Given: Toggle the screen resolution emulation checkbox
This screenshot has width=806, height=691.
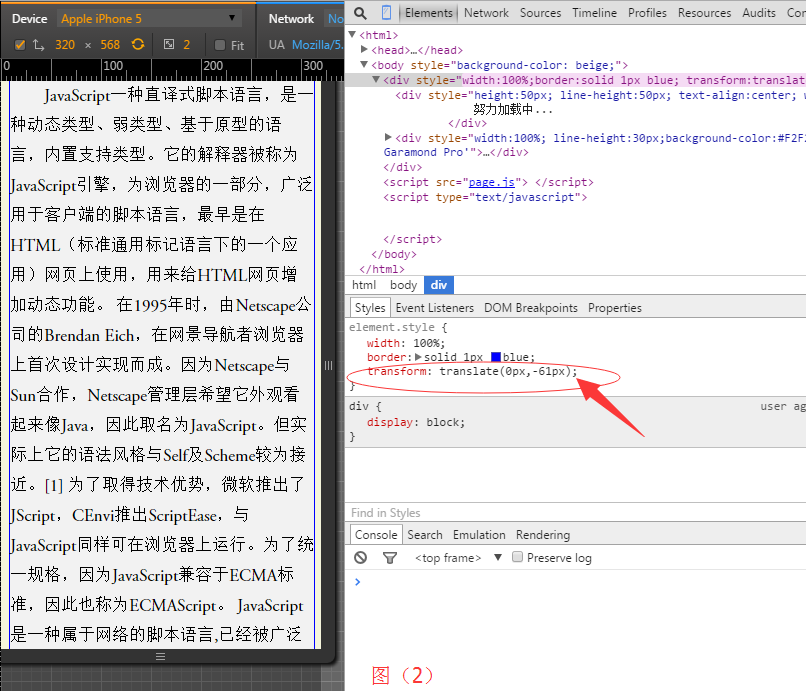Looking at the screenshot, I should 20,45.
